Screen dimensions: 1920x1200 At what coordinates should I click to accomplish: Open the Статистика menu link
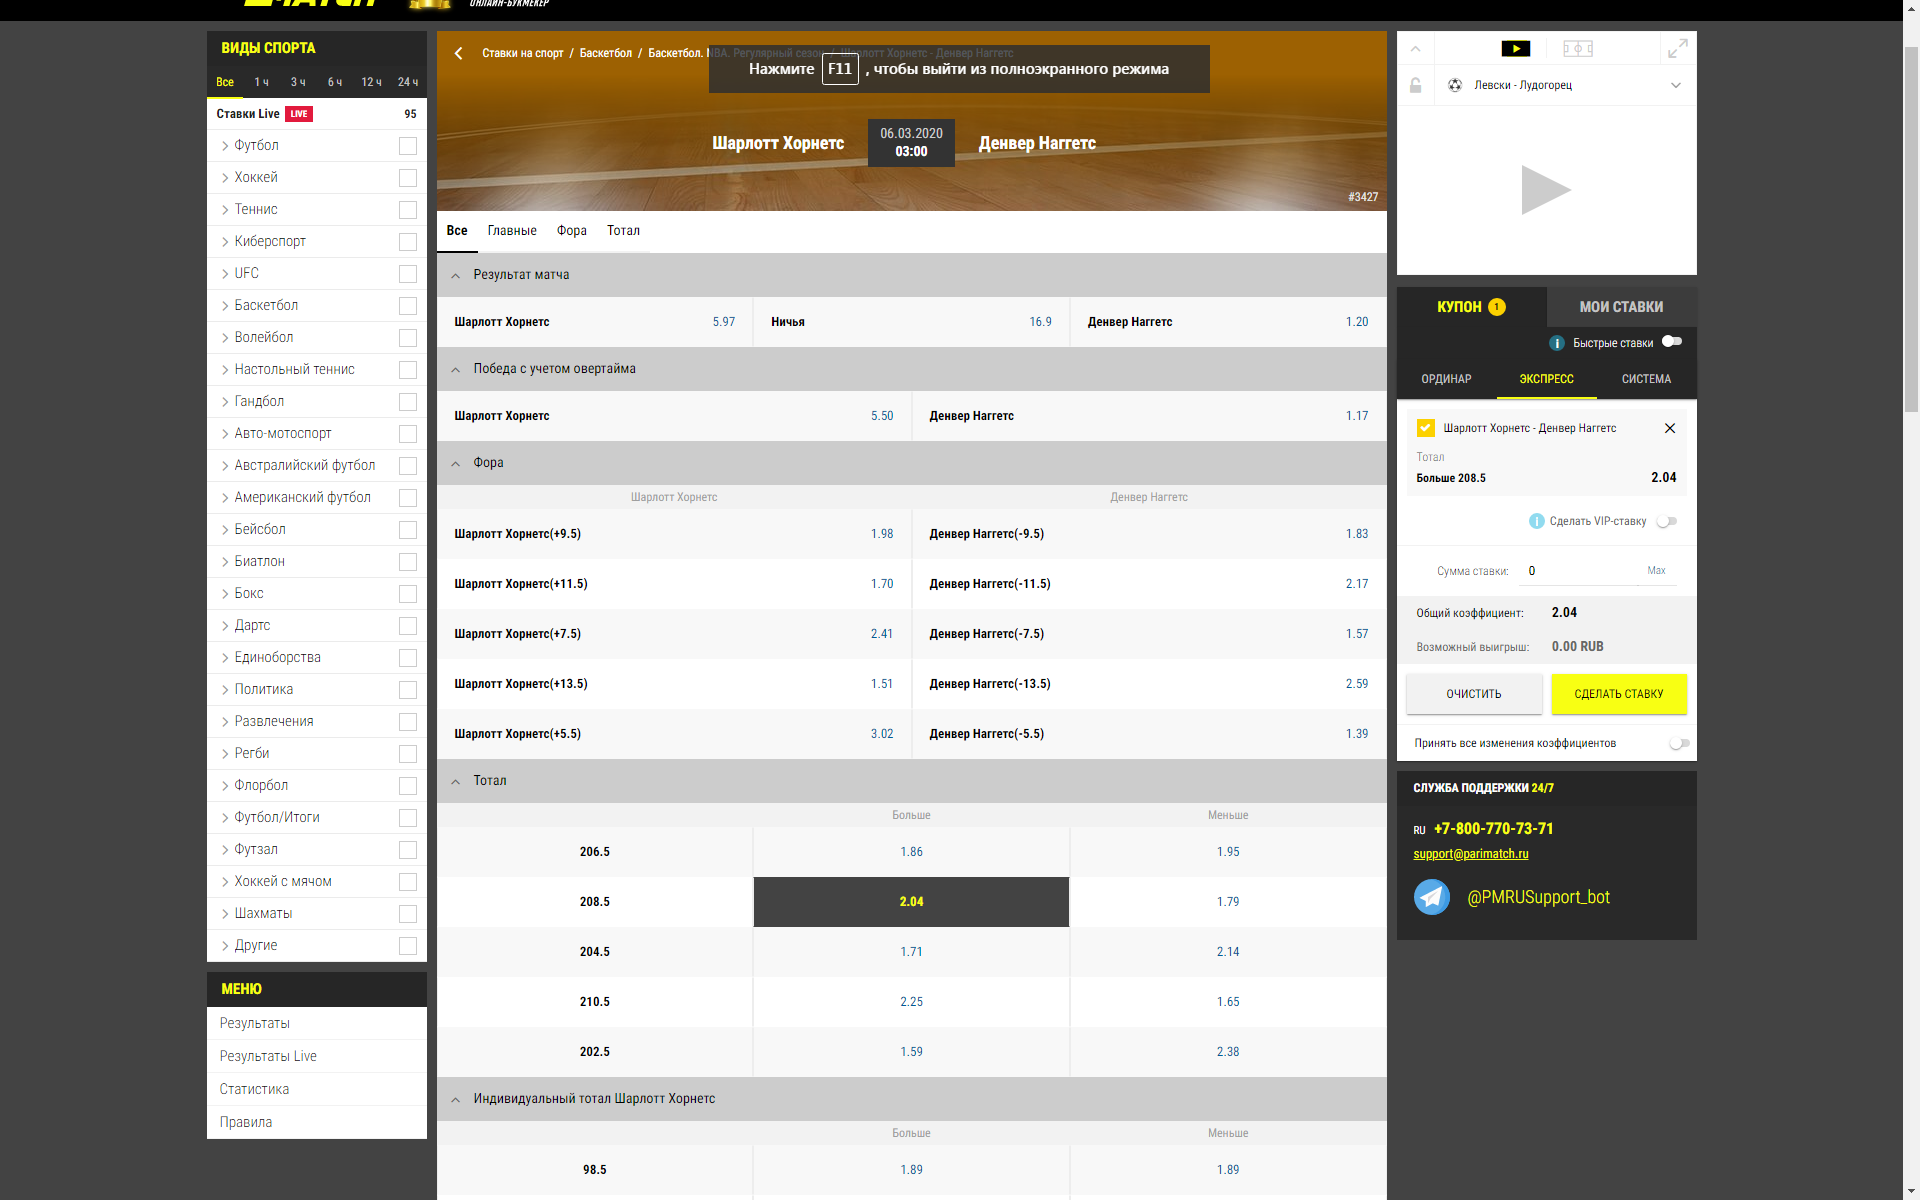tap(254, 1089)
